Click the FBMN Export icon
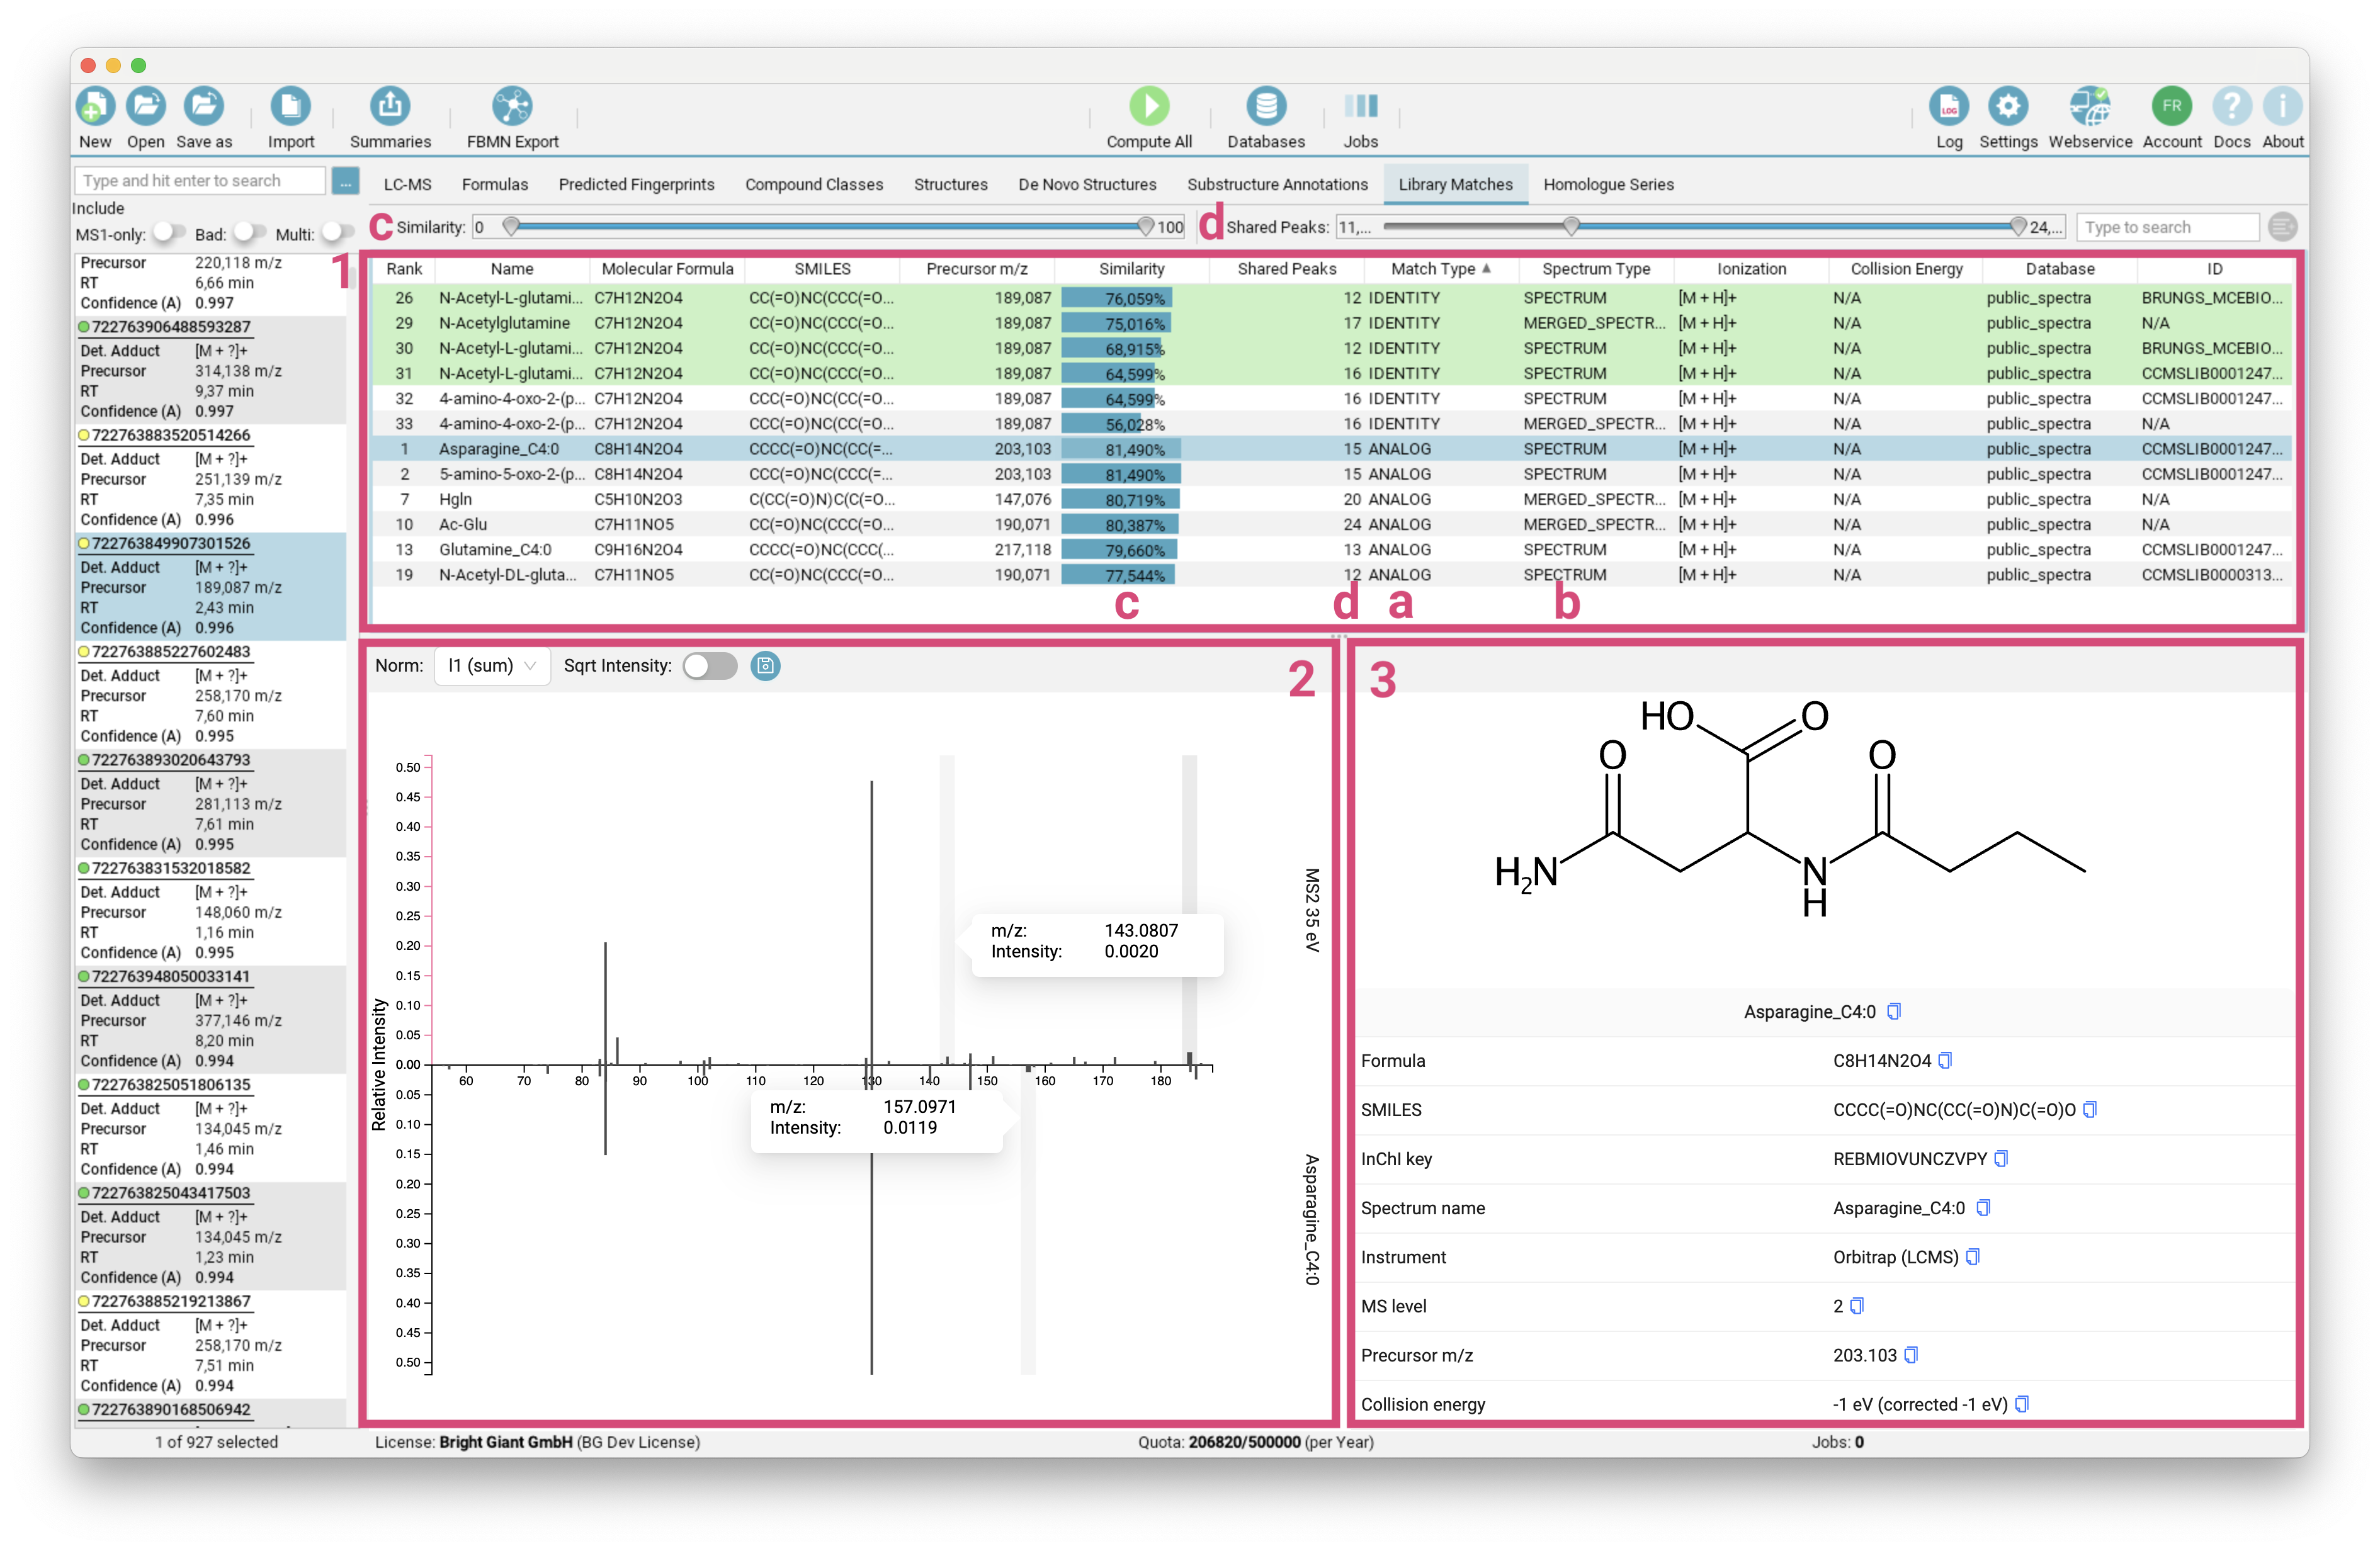Screen dimensions: 2380x1551 point(512,105)
